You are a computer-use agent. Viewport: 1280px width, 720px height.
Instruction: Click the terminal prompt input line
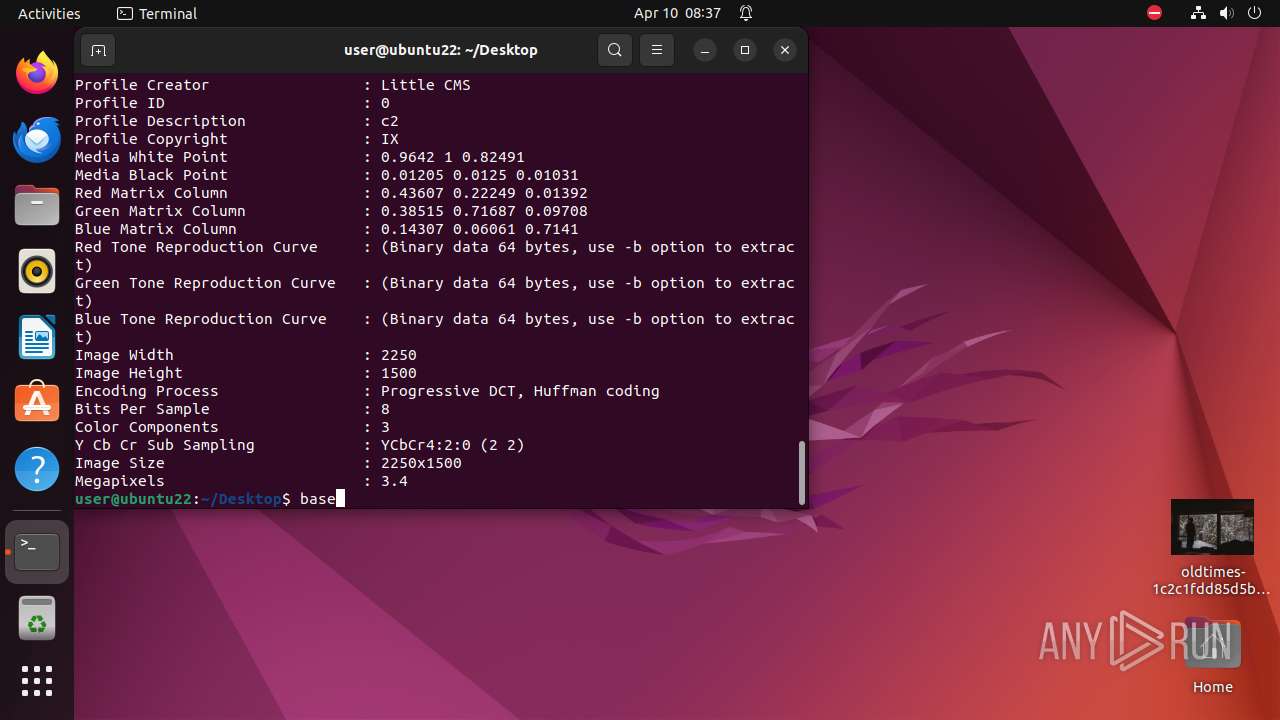click(436, 498)
